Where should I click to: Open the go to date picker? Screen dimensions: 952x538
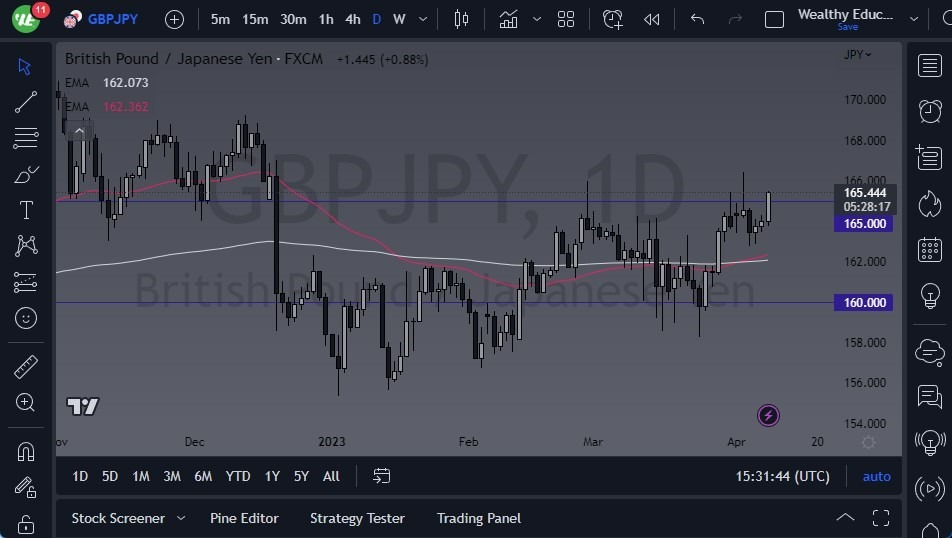(381, 476)
